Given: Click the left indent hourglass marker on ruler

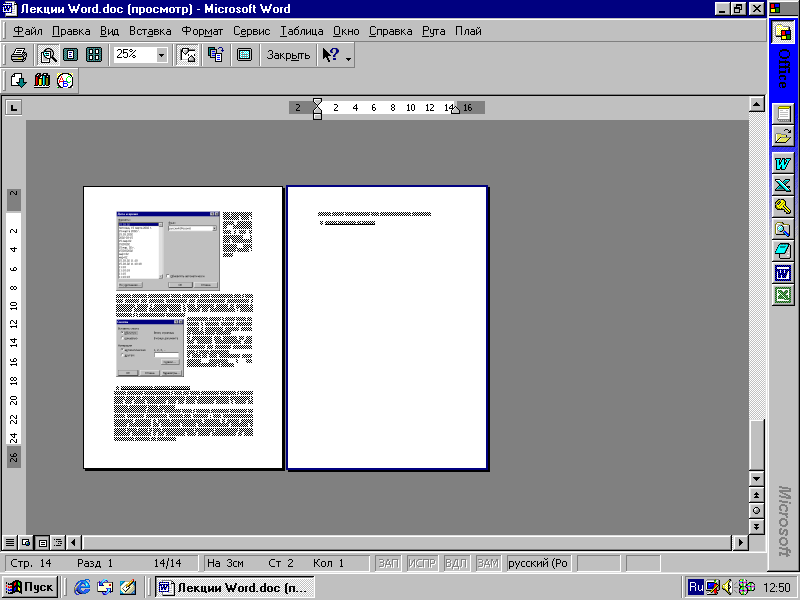Looking at the screenshot, I should point(317,108).
